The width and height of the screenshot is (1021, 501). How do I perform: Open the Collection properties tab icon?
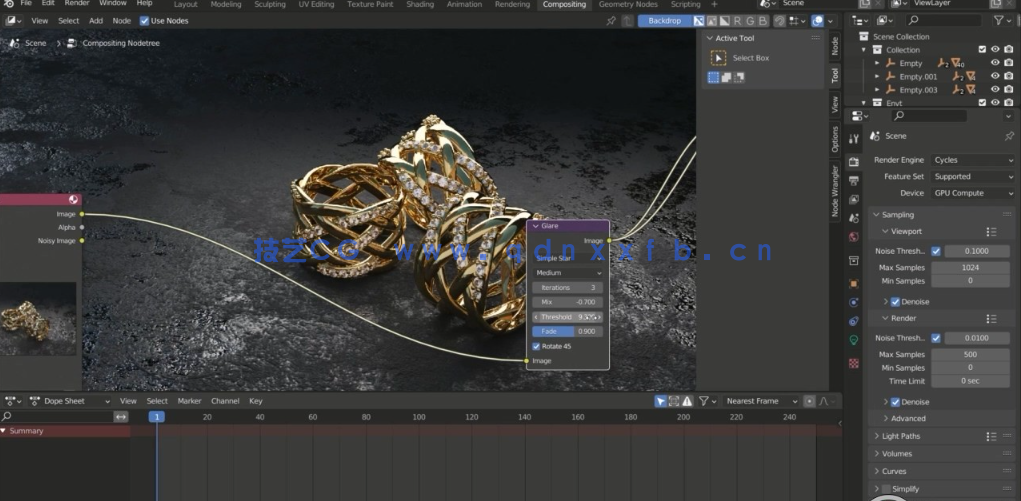854,261
